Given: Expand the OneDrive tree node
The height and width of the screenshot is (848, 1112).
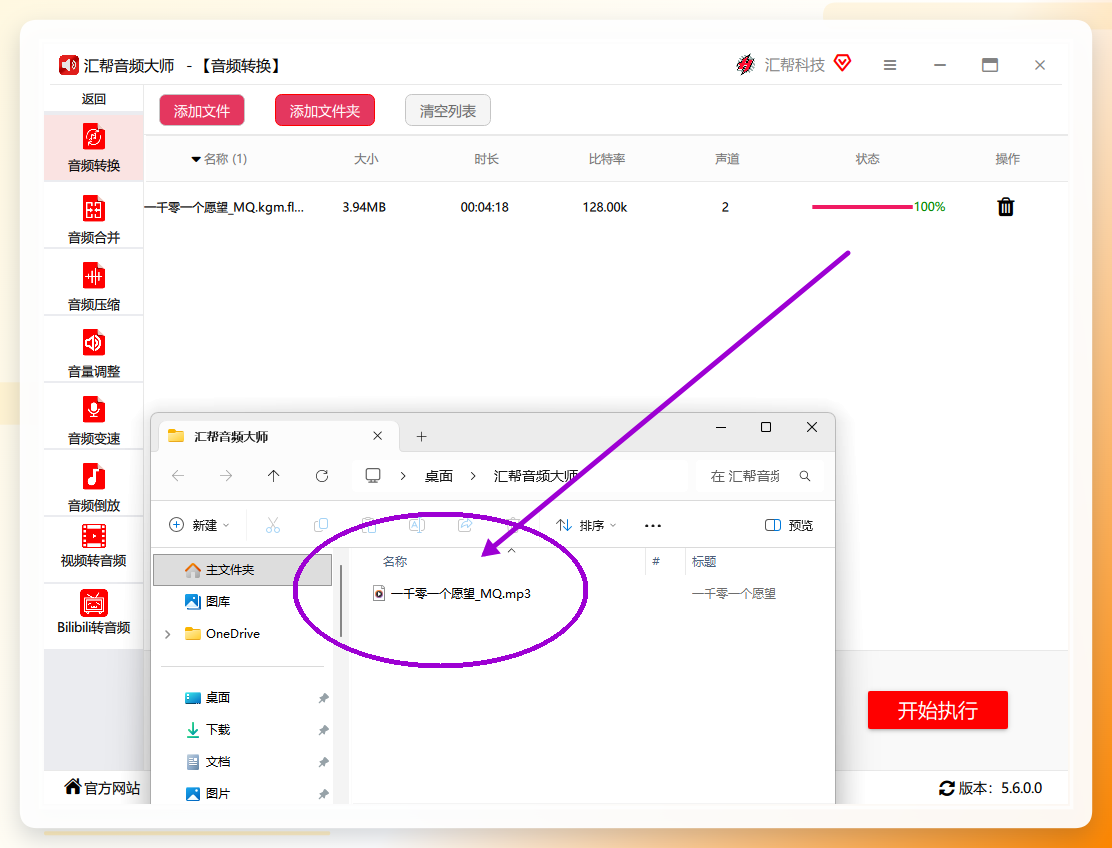Looking at the screenshot, I should 168,634.
